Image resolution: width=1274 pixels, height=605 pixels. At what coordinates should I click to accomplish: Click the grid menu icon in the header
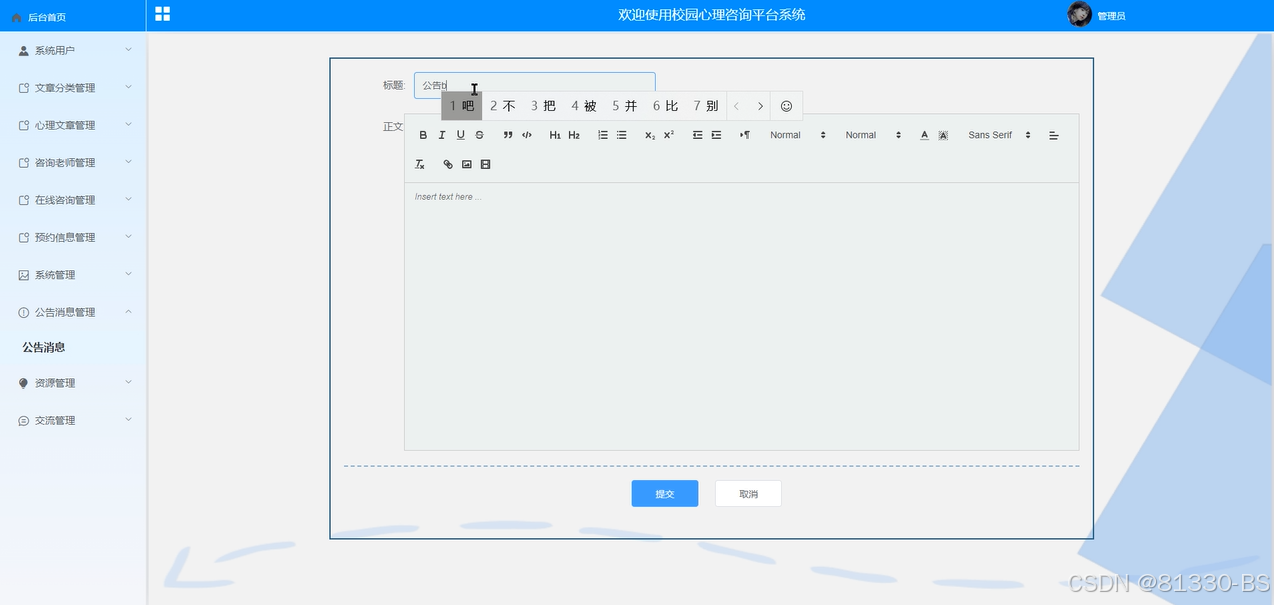(162, 14)
